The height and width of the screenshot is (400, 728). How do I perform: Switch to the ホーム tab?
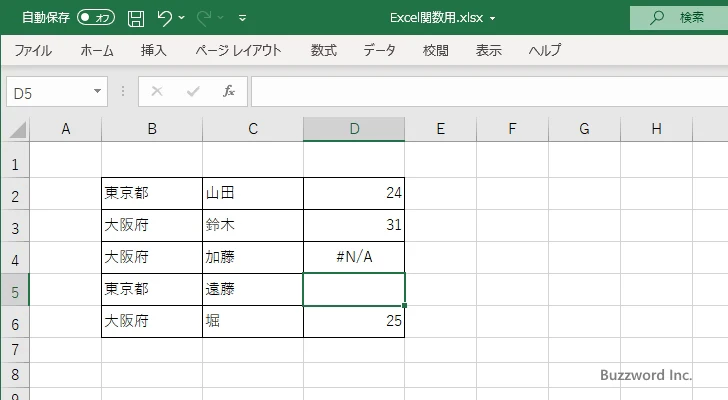coord(97,50)
